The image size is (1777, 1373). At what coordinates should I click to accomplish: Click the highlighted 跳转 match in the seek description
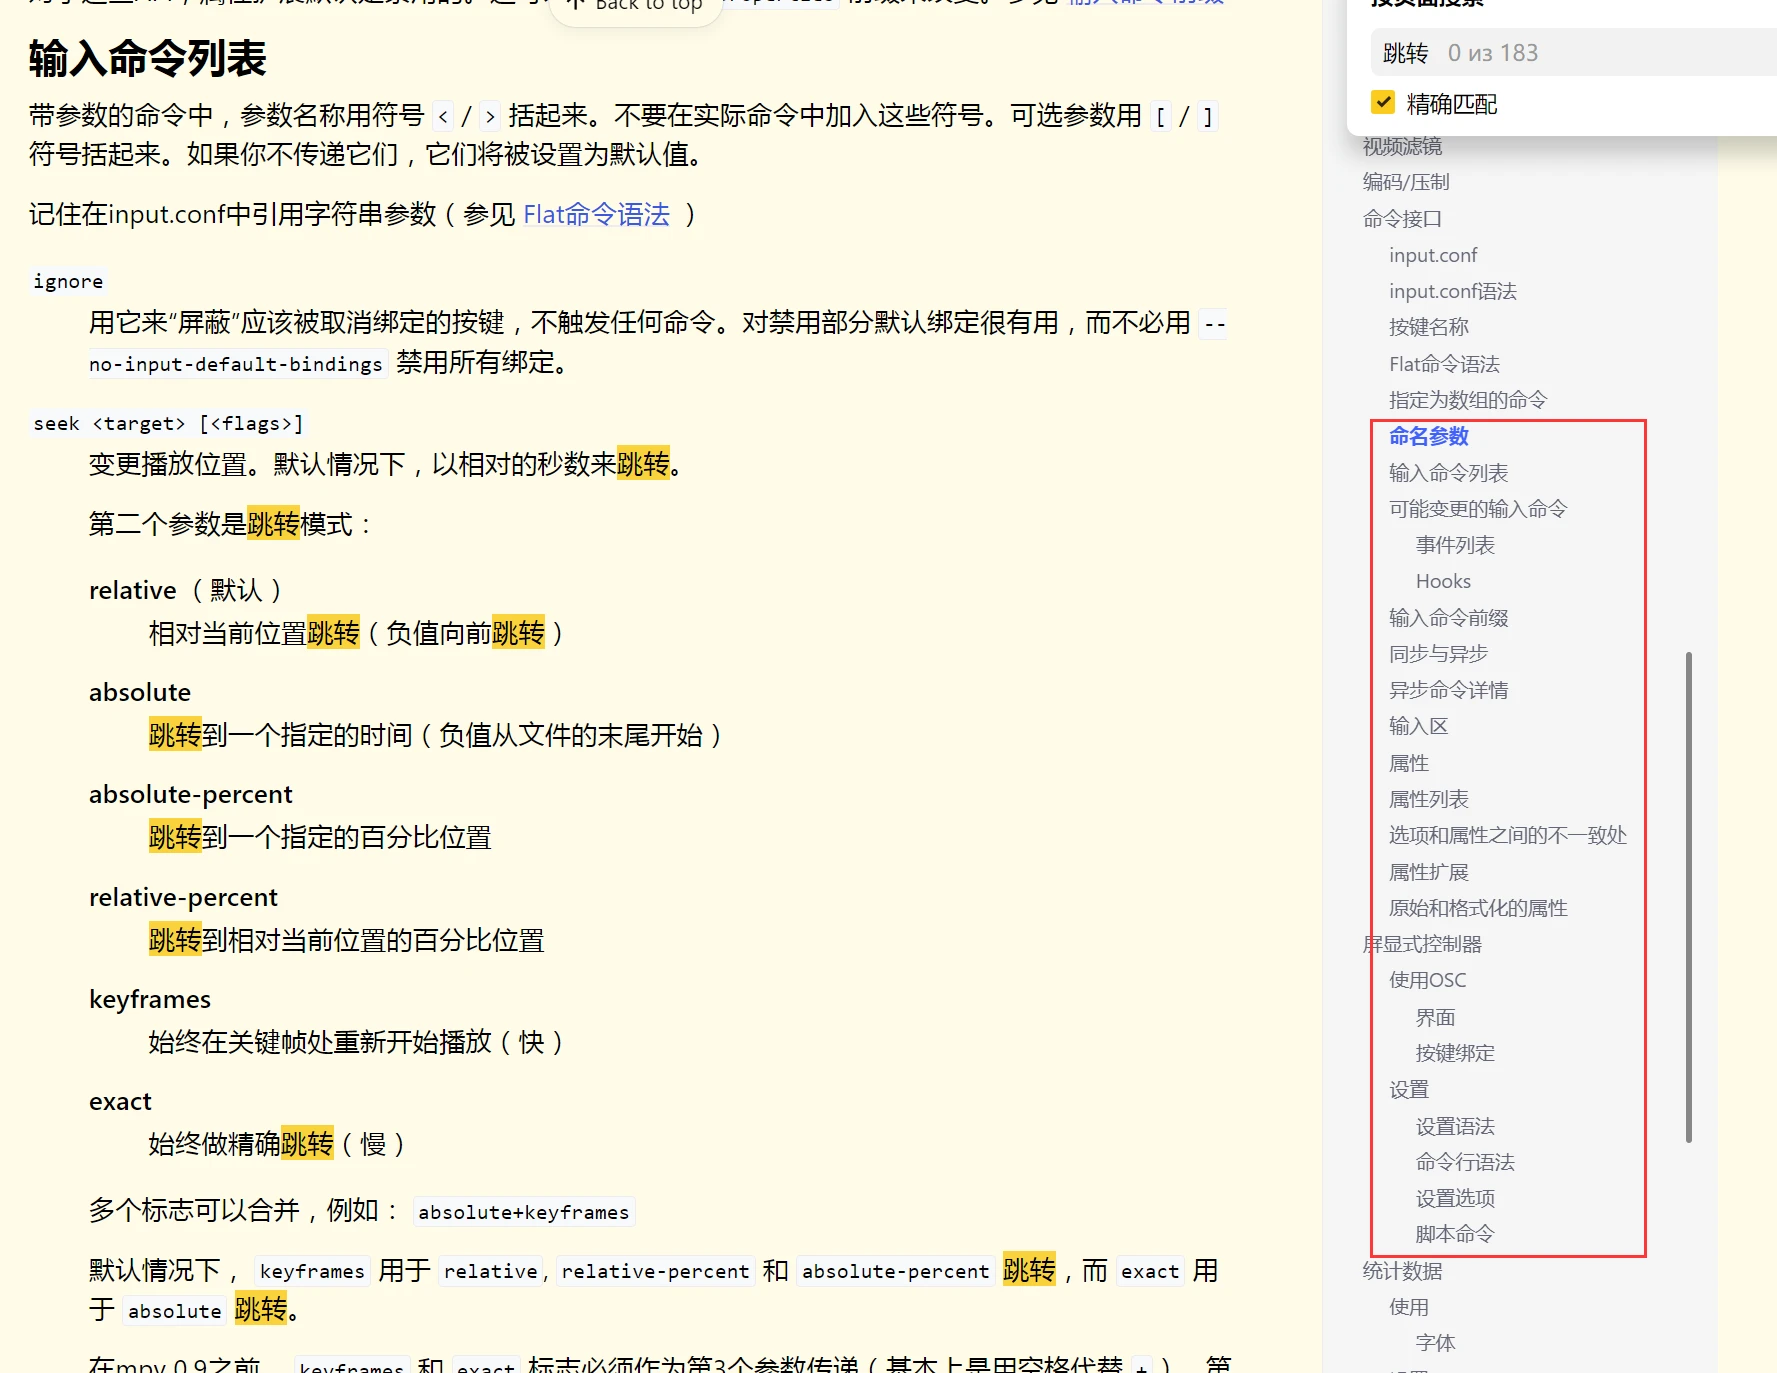644,464
